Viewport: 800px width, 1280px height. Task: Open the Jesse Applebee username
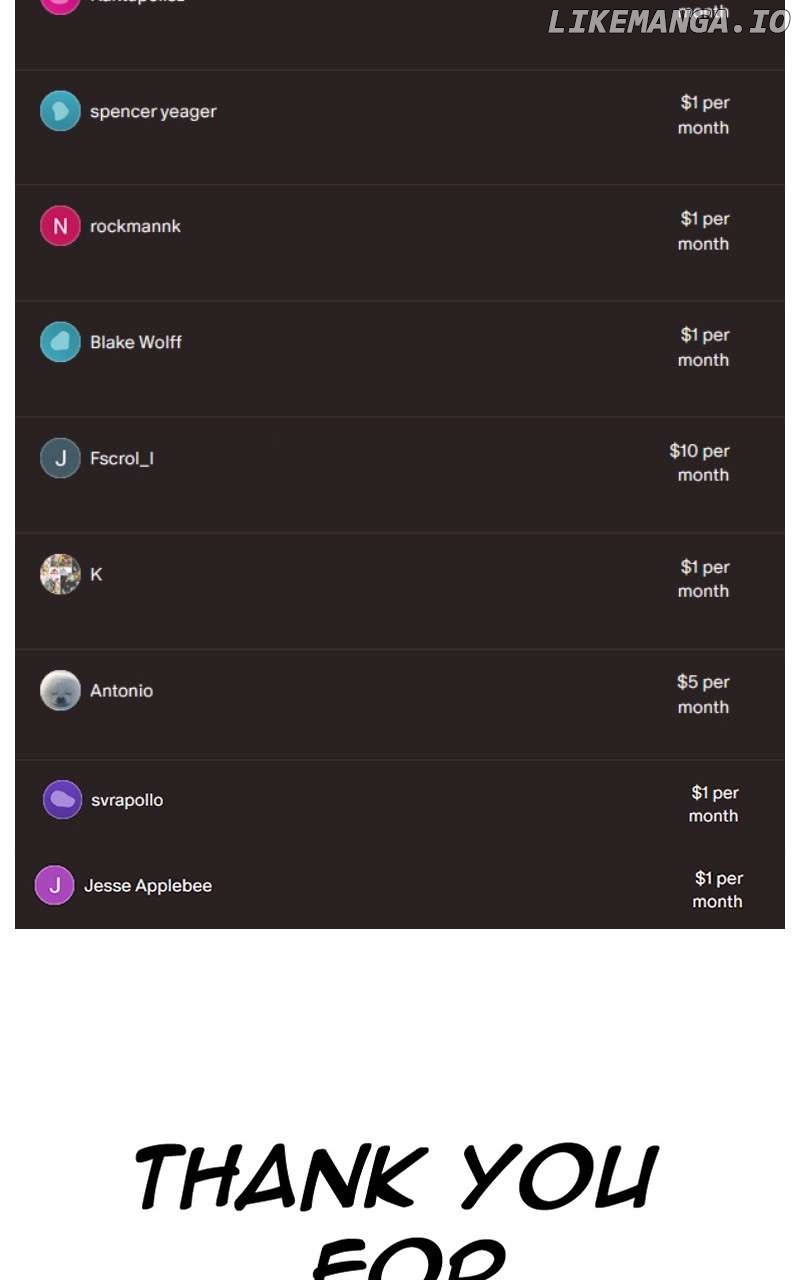pos(148,885)
